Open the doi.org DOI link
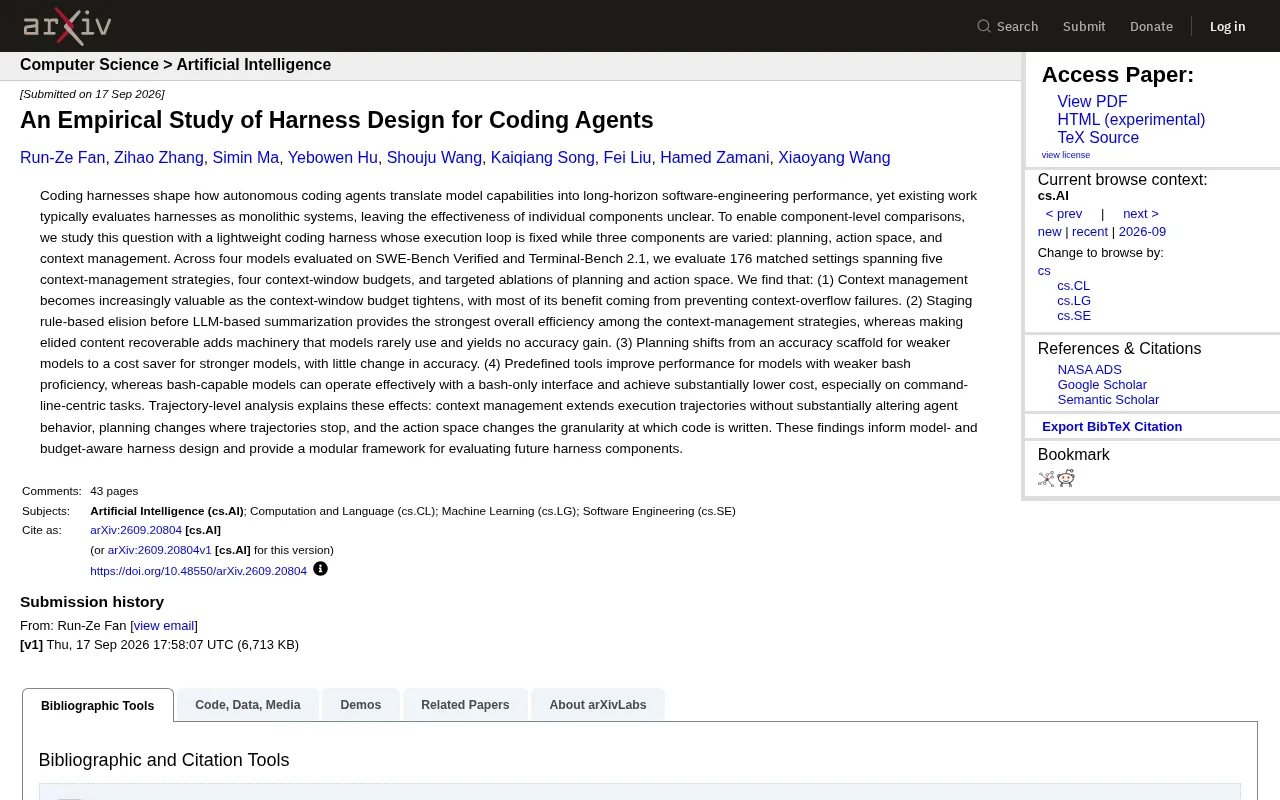 tap(198, 571)
